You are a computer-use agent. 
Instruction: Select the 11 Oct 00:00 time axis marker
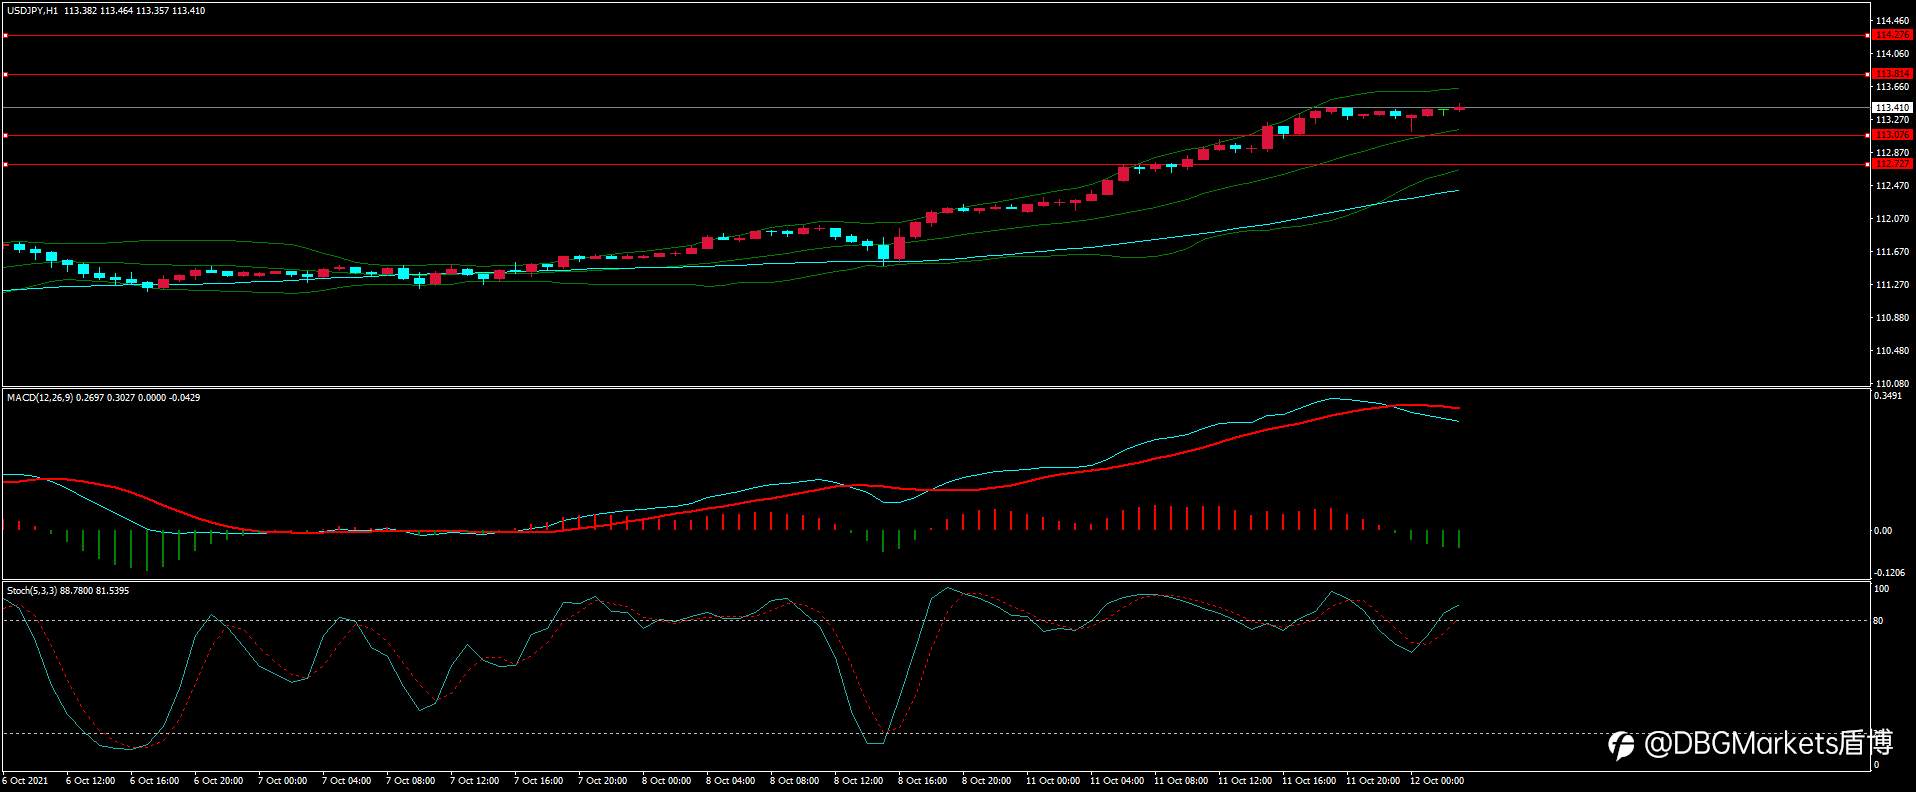coord(1053,781)
